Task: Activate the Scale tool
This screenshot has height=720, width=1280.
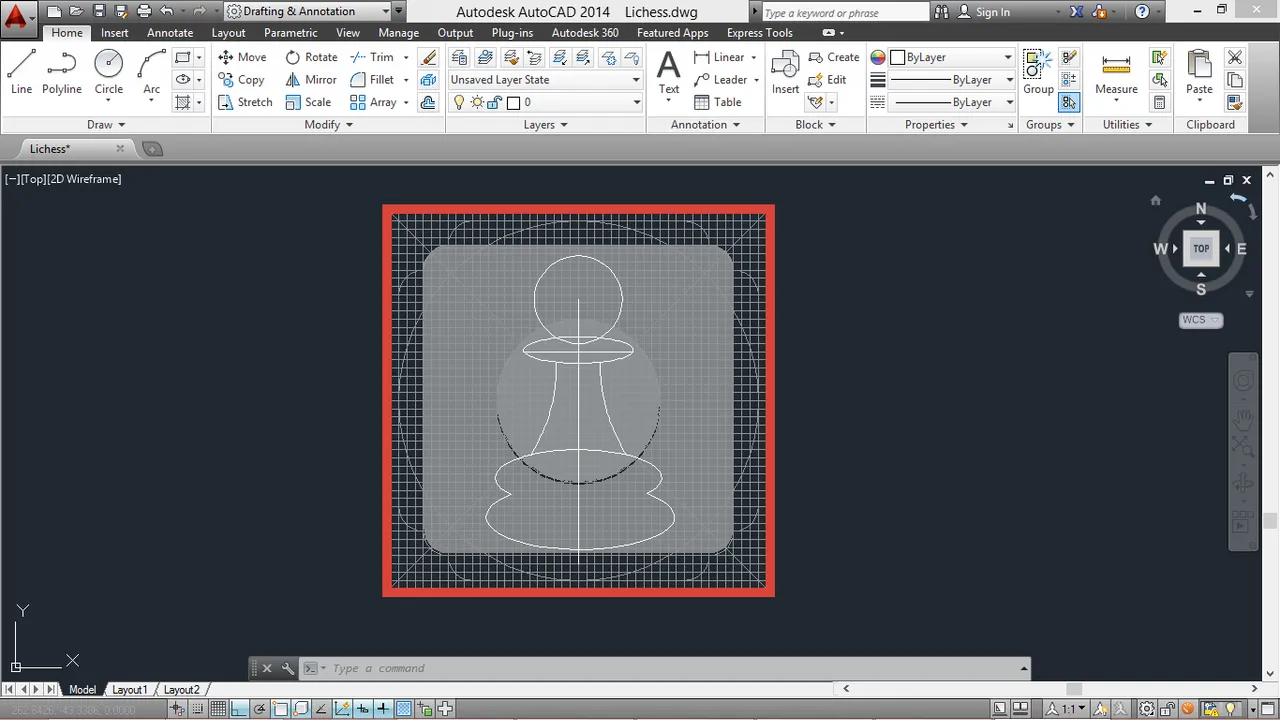Action: click(x=308, y=102)
